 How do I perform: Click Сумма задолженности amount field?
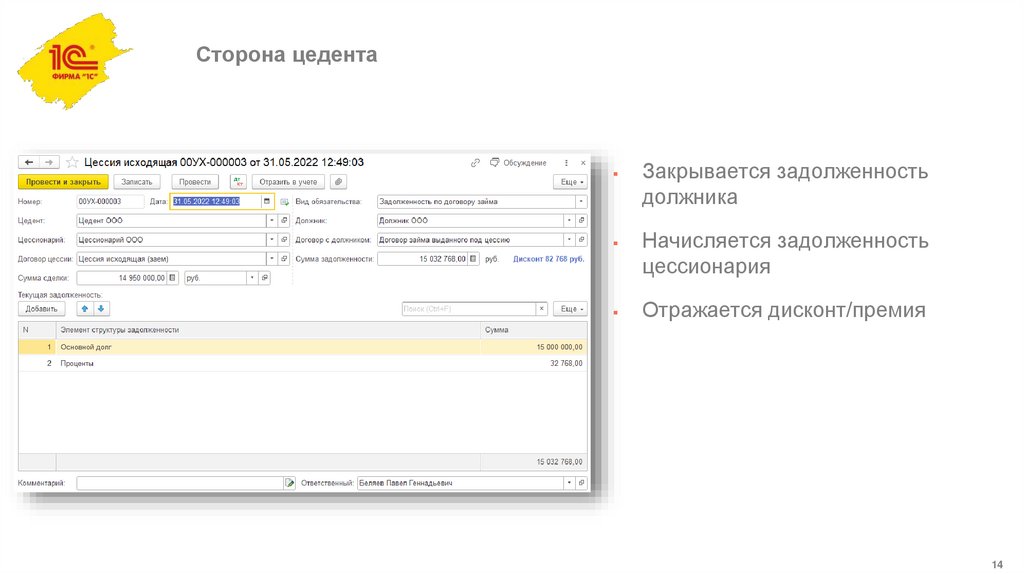(x=423, y=259)
